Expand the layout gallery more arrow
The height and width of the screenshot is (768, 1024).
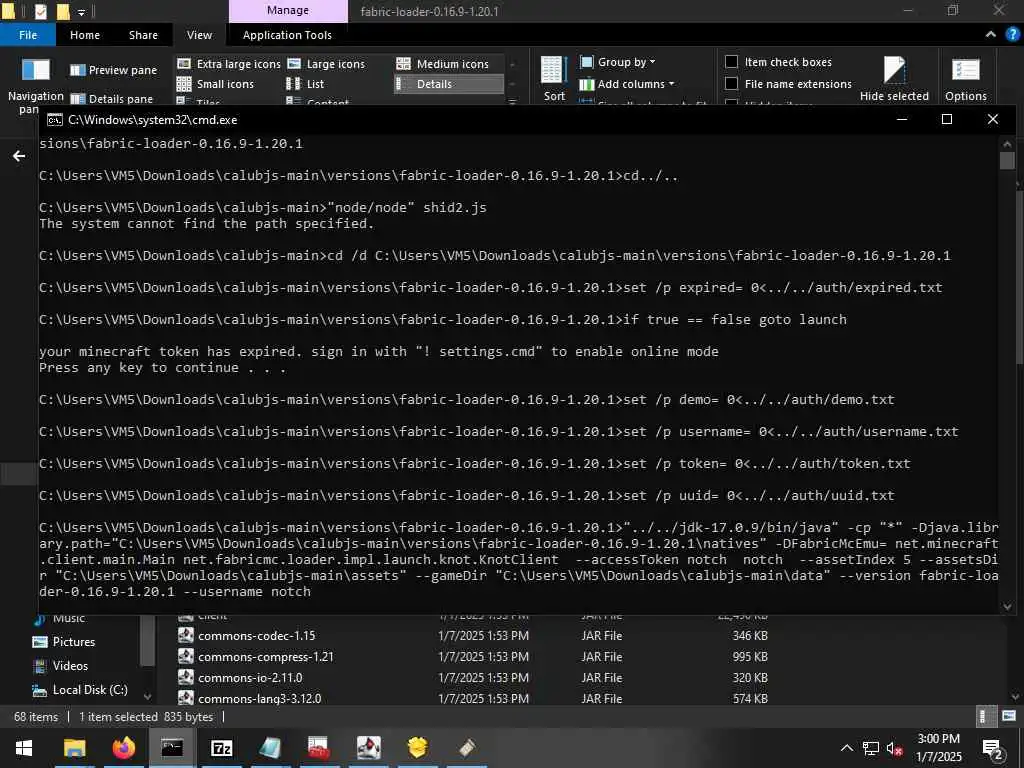pos(513,102)
